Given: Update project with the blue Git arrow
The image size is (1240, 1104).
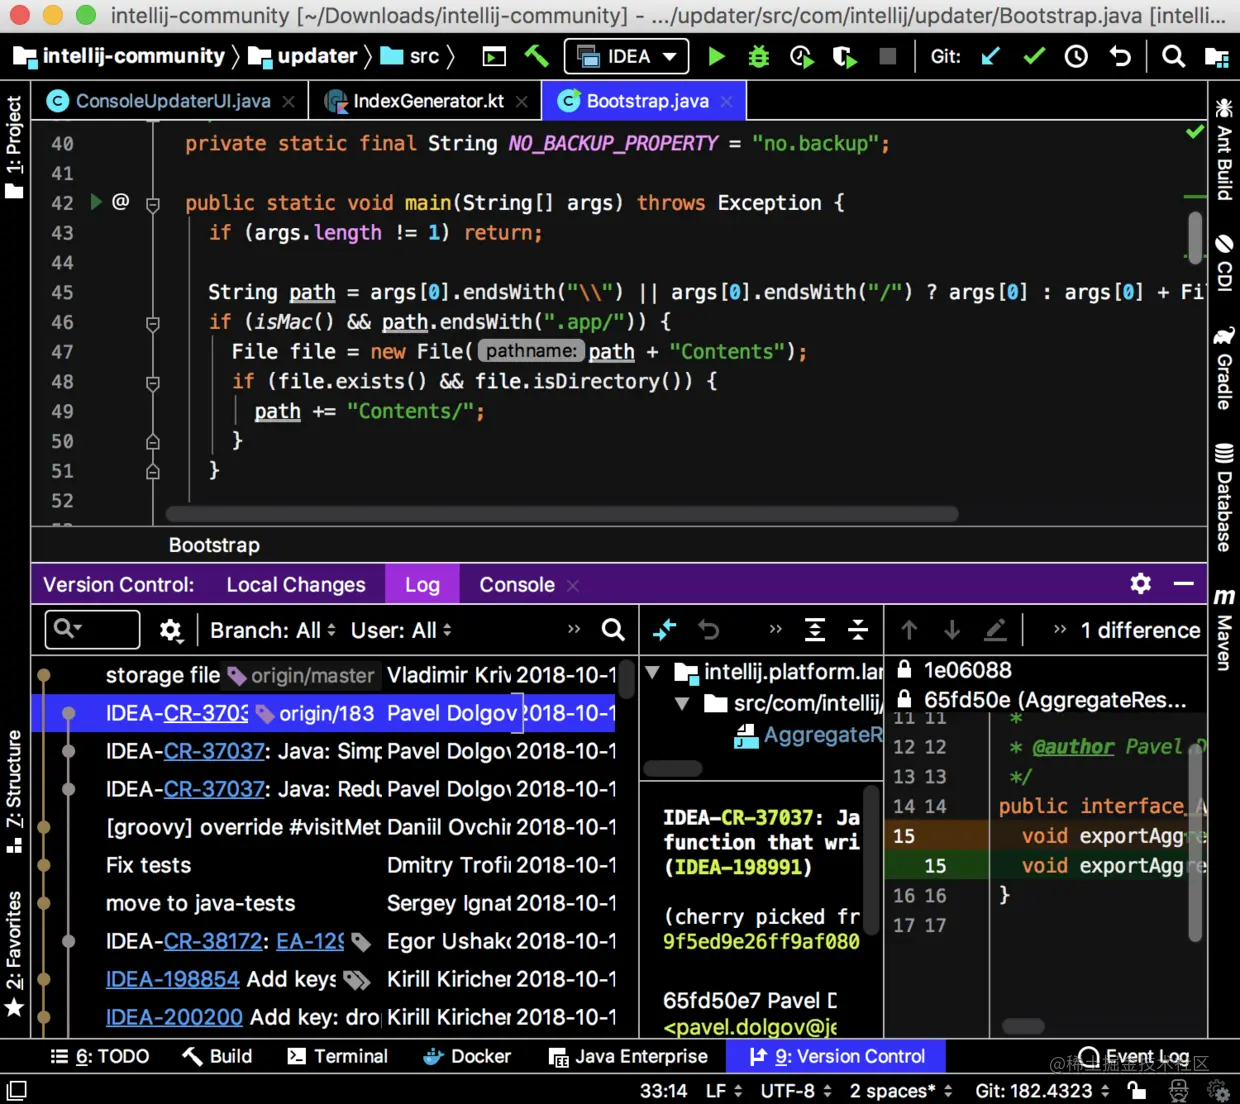Looking at the screenshot, I should click(991, 56).
